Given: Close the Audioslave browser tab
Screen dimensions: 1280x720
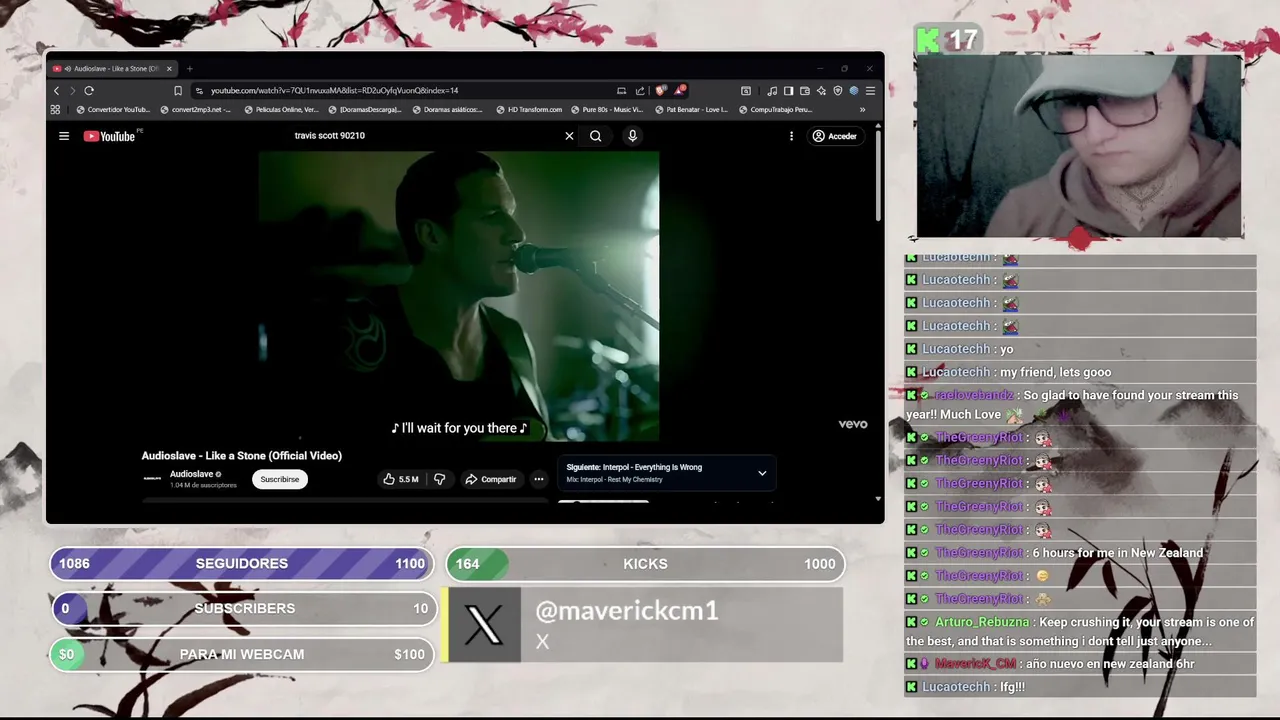Looking at the screenshot, I should 169,69.
